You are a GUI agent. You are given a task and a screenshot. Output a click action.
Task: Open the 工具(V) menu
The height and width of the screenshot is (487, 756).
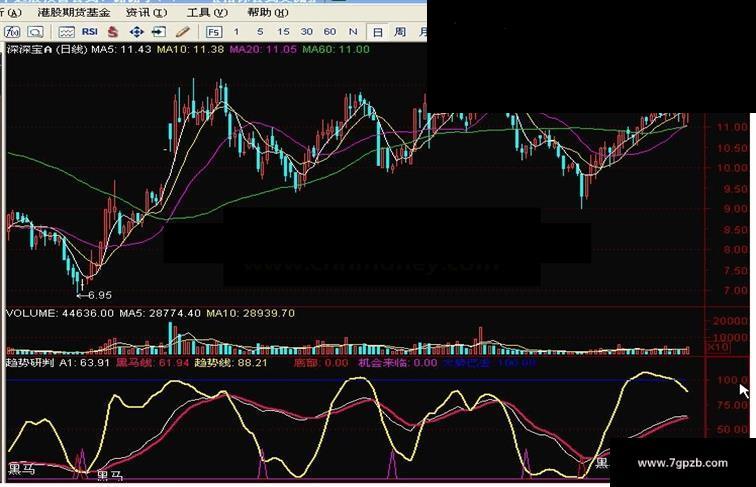(207, 13)
